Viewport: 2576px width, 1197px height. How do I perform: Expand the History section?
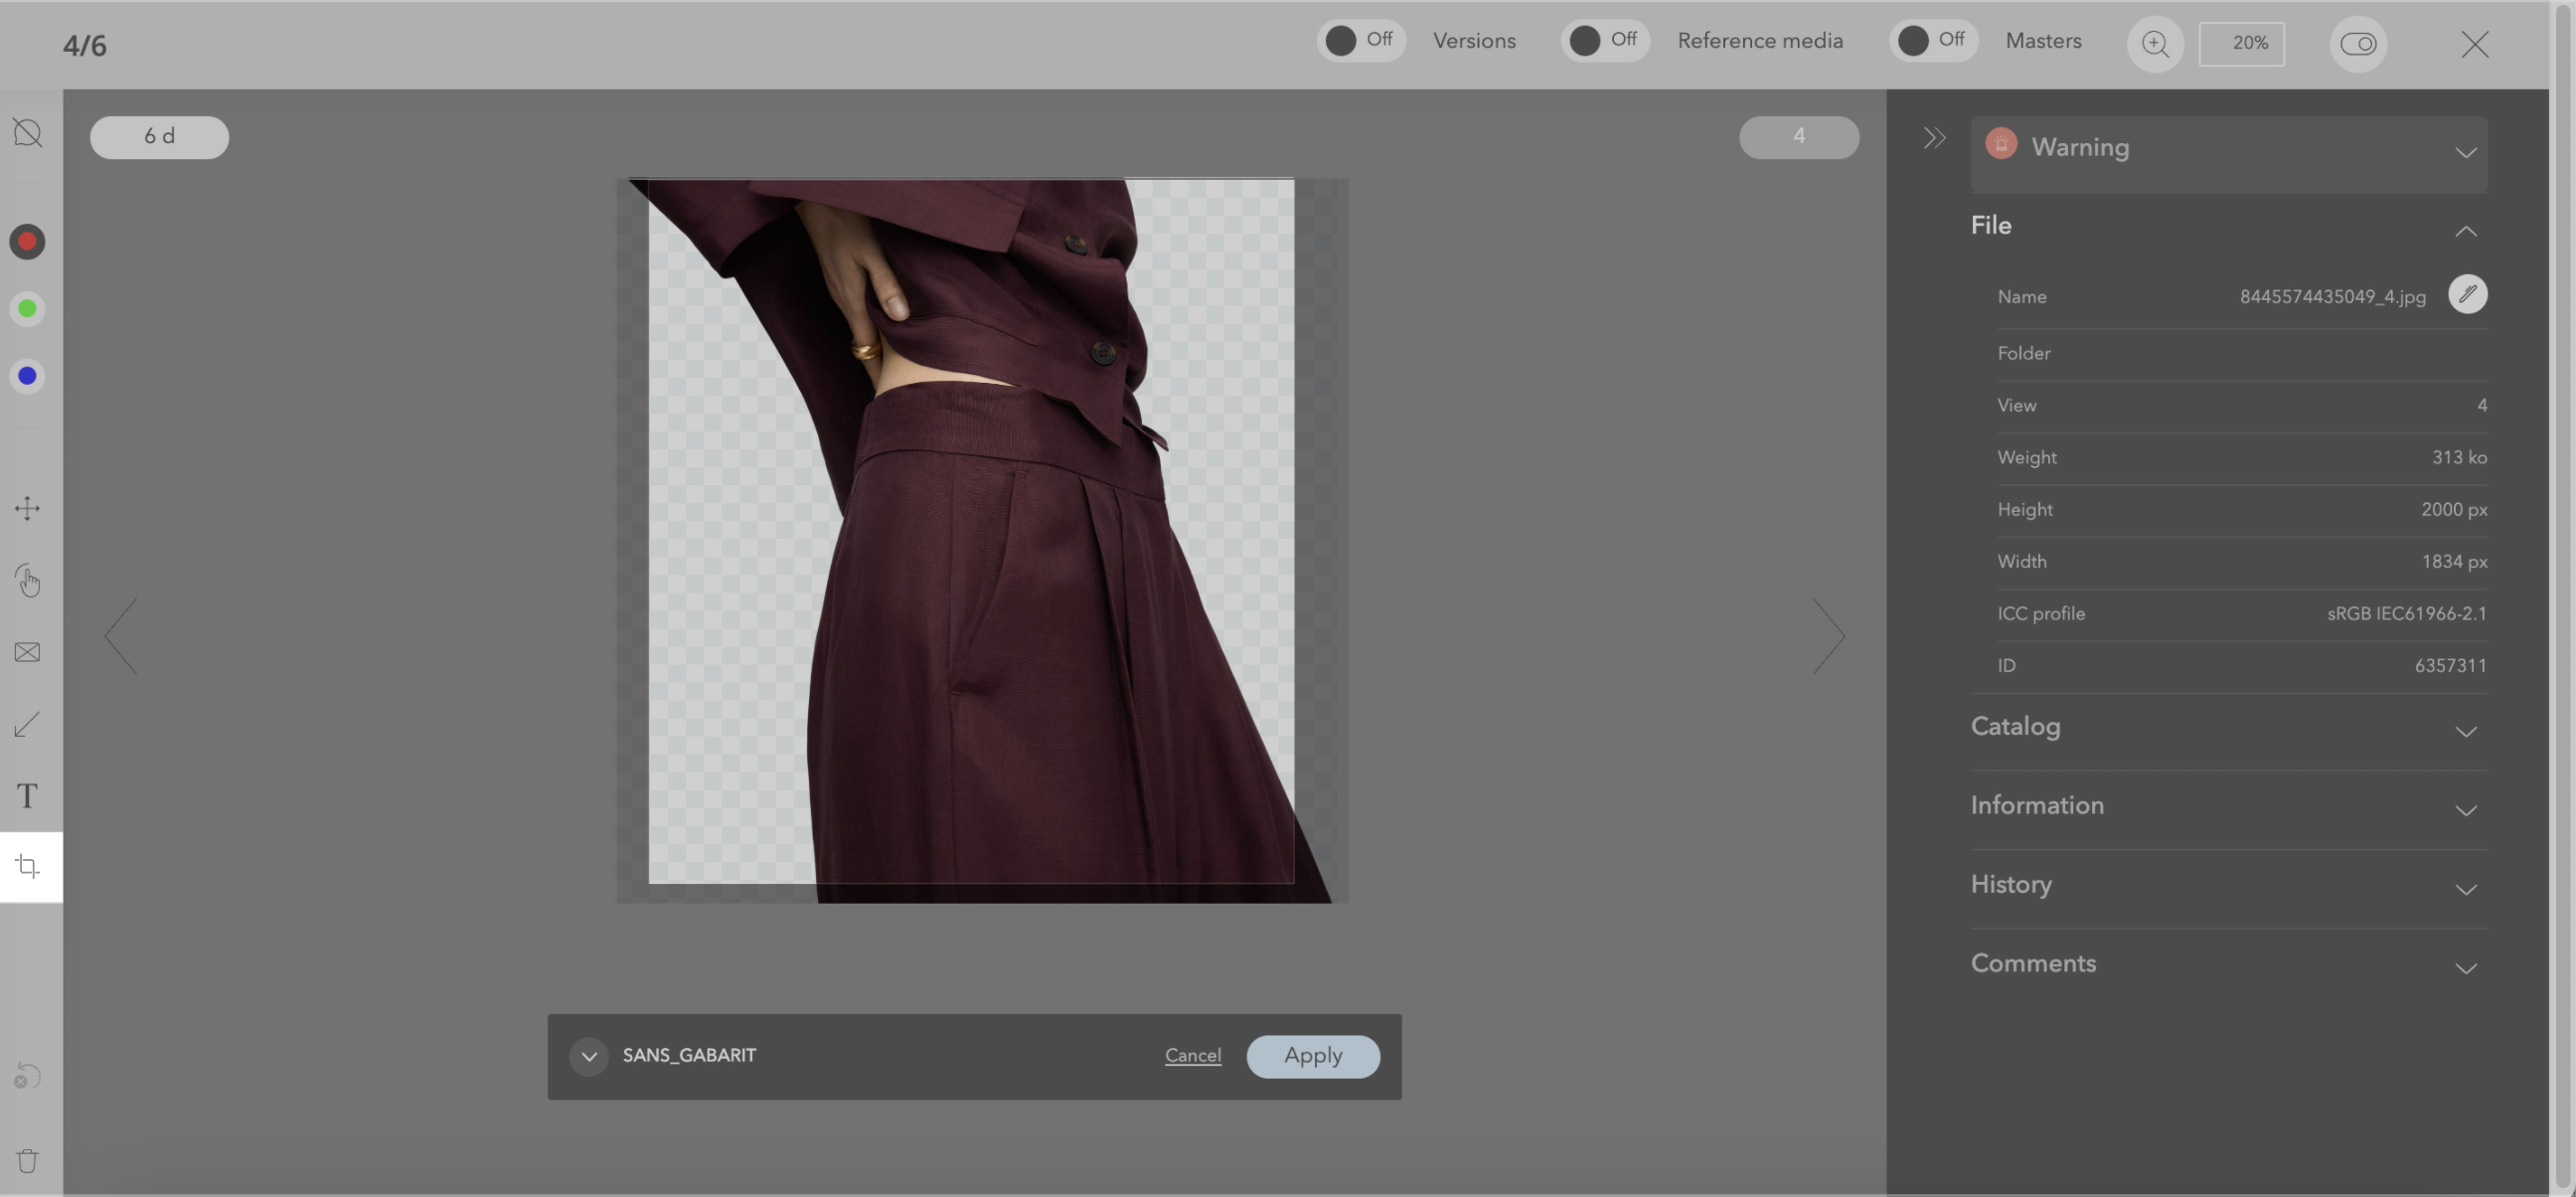point(2228,886)
